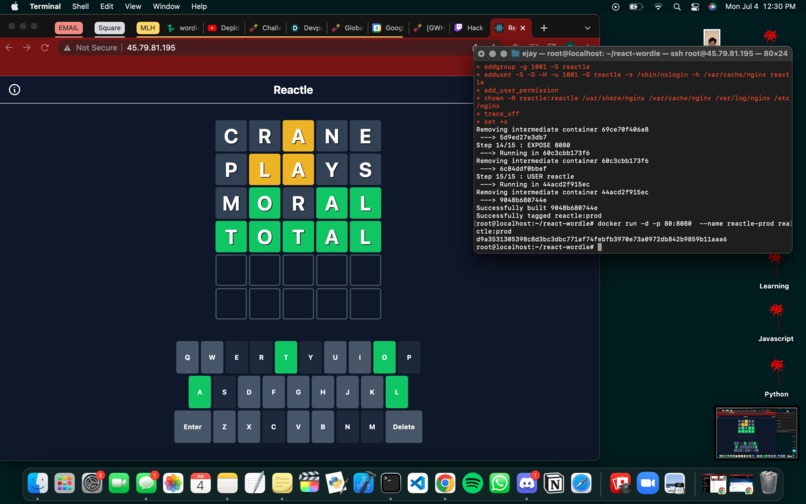Open the Reactle info icon
806x504 pixels.
coord(14,89)
